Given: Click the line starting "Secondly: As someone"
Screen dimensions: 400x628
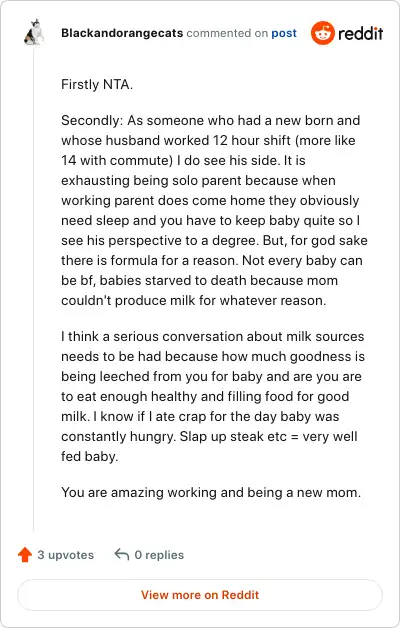Looking at the screenshot, I should pos(211,121).
